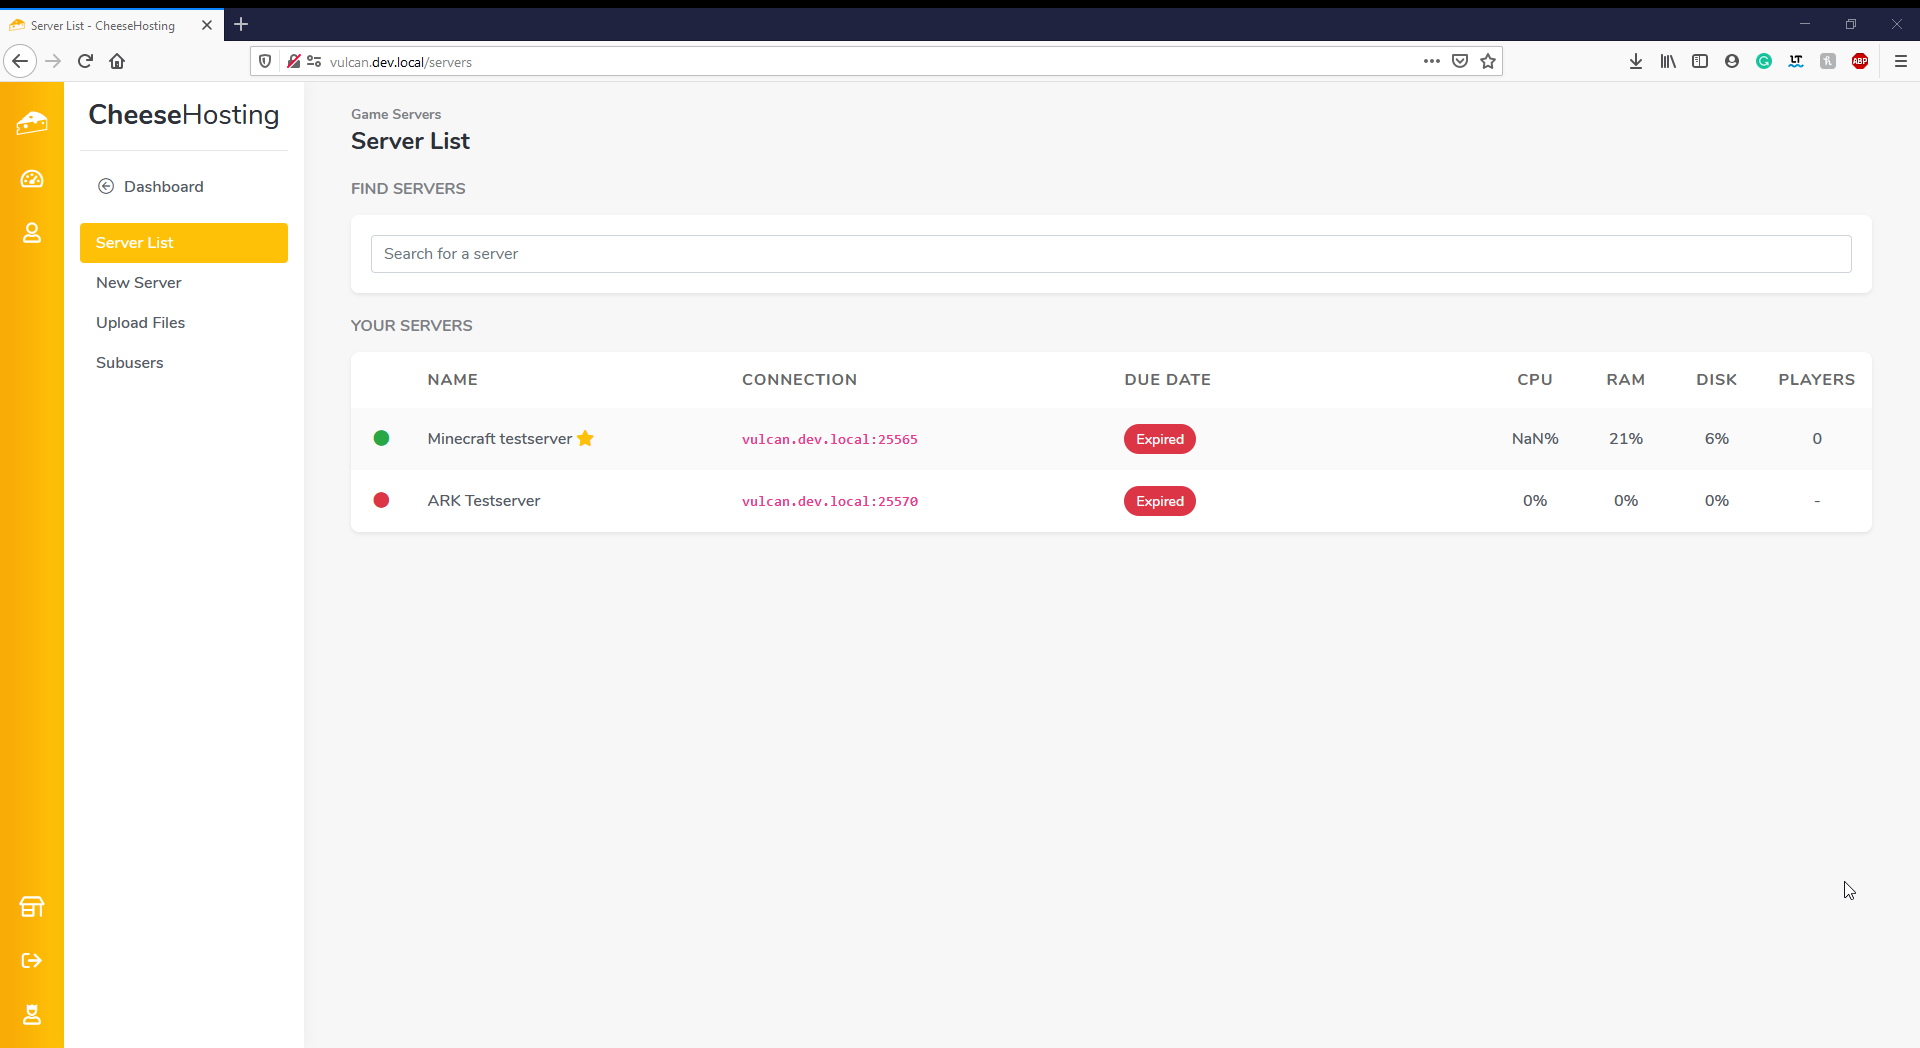Open the Subusers page
The width and height of the screenshot is (1920, 1048).
point(130,363)
